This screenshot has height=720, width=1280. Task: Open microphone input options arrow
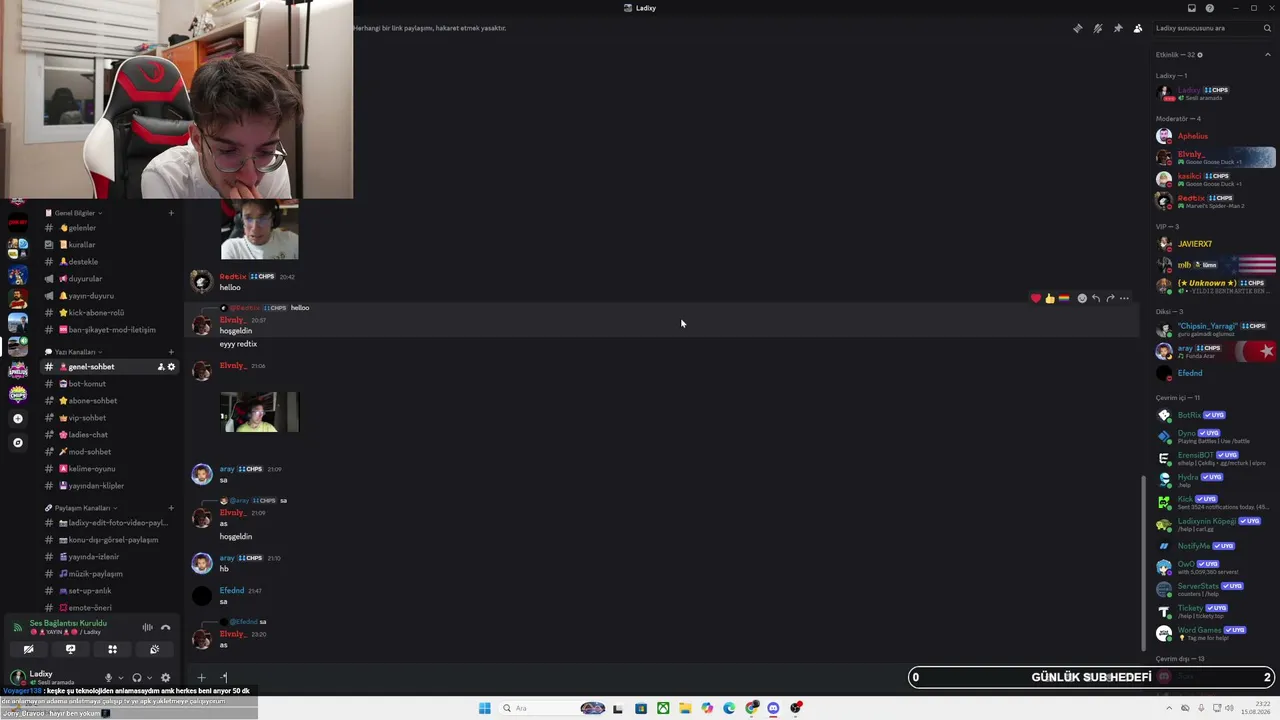(120, 678)
